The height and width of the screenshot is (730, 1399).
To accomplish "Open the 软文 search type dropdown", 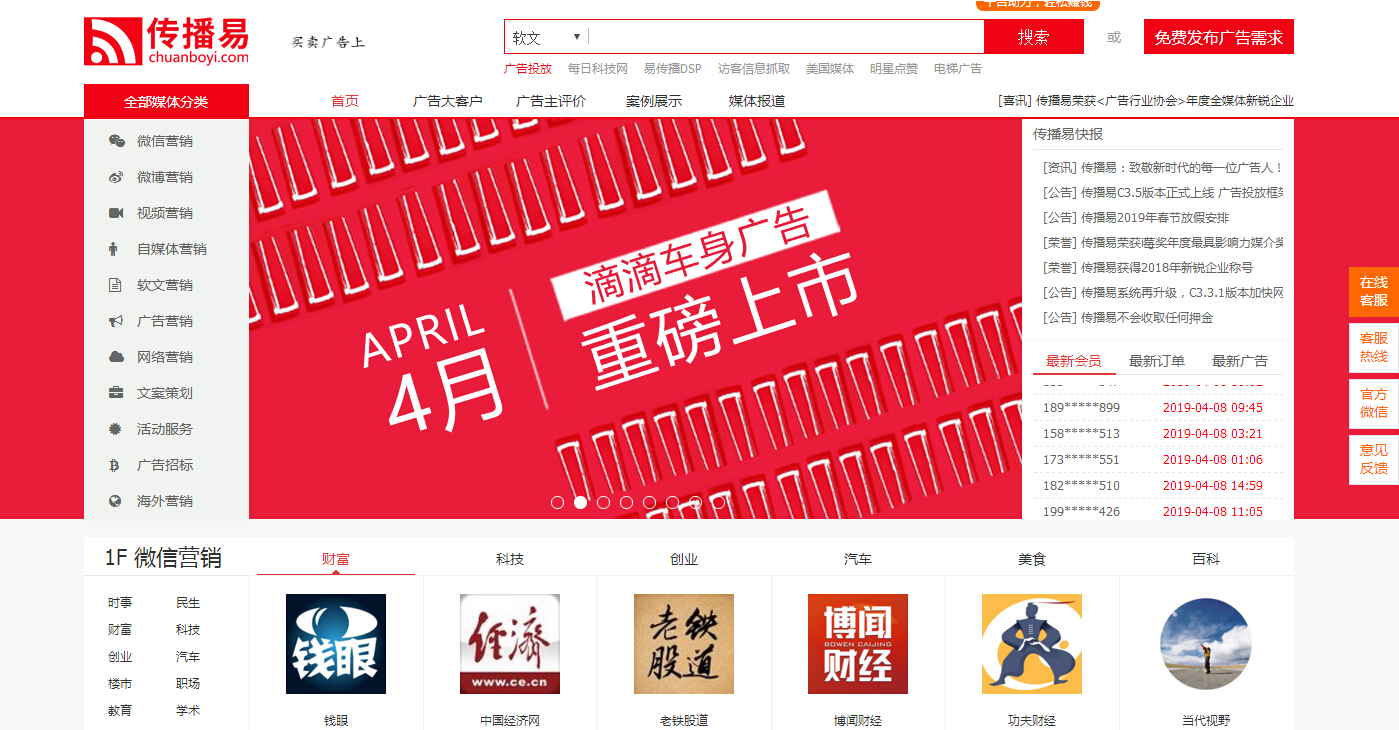I will (546, 37).
